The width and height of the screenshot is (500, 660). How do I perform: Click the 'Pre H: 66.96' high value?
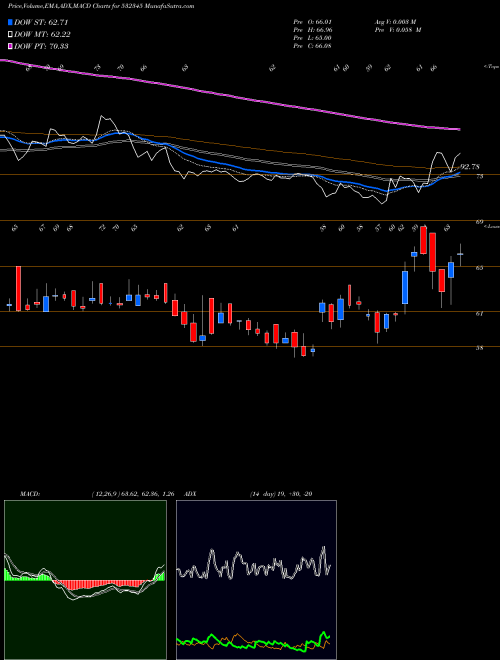(313, 30)
